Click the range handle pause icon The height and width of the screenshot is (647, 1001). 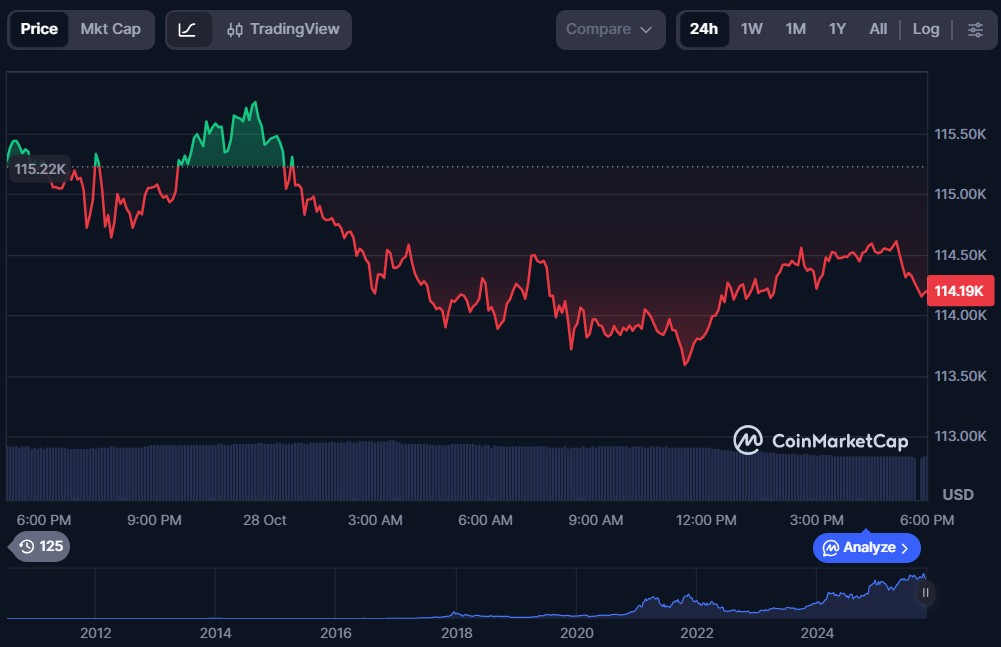pos(925,593)
